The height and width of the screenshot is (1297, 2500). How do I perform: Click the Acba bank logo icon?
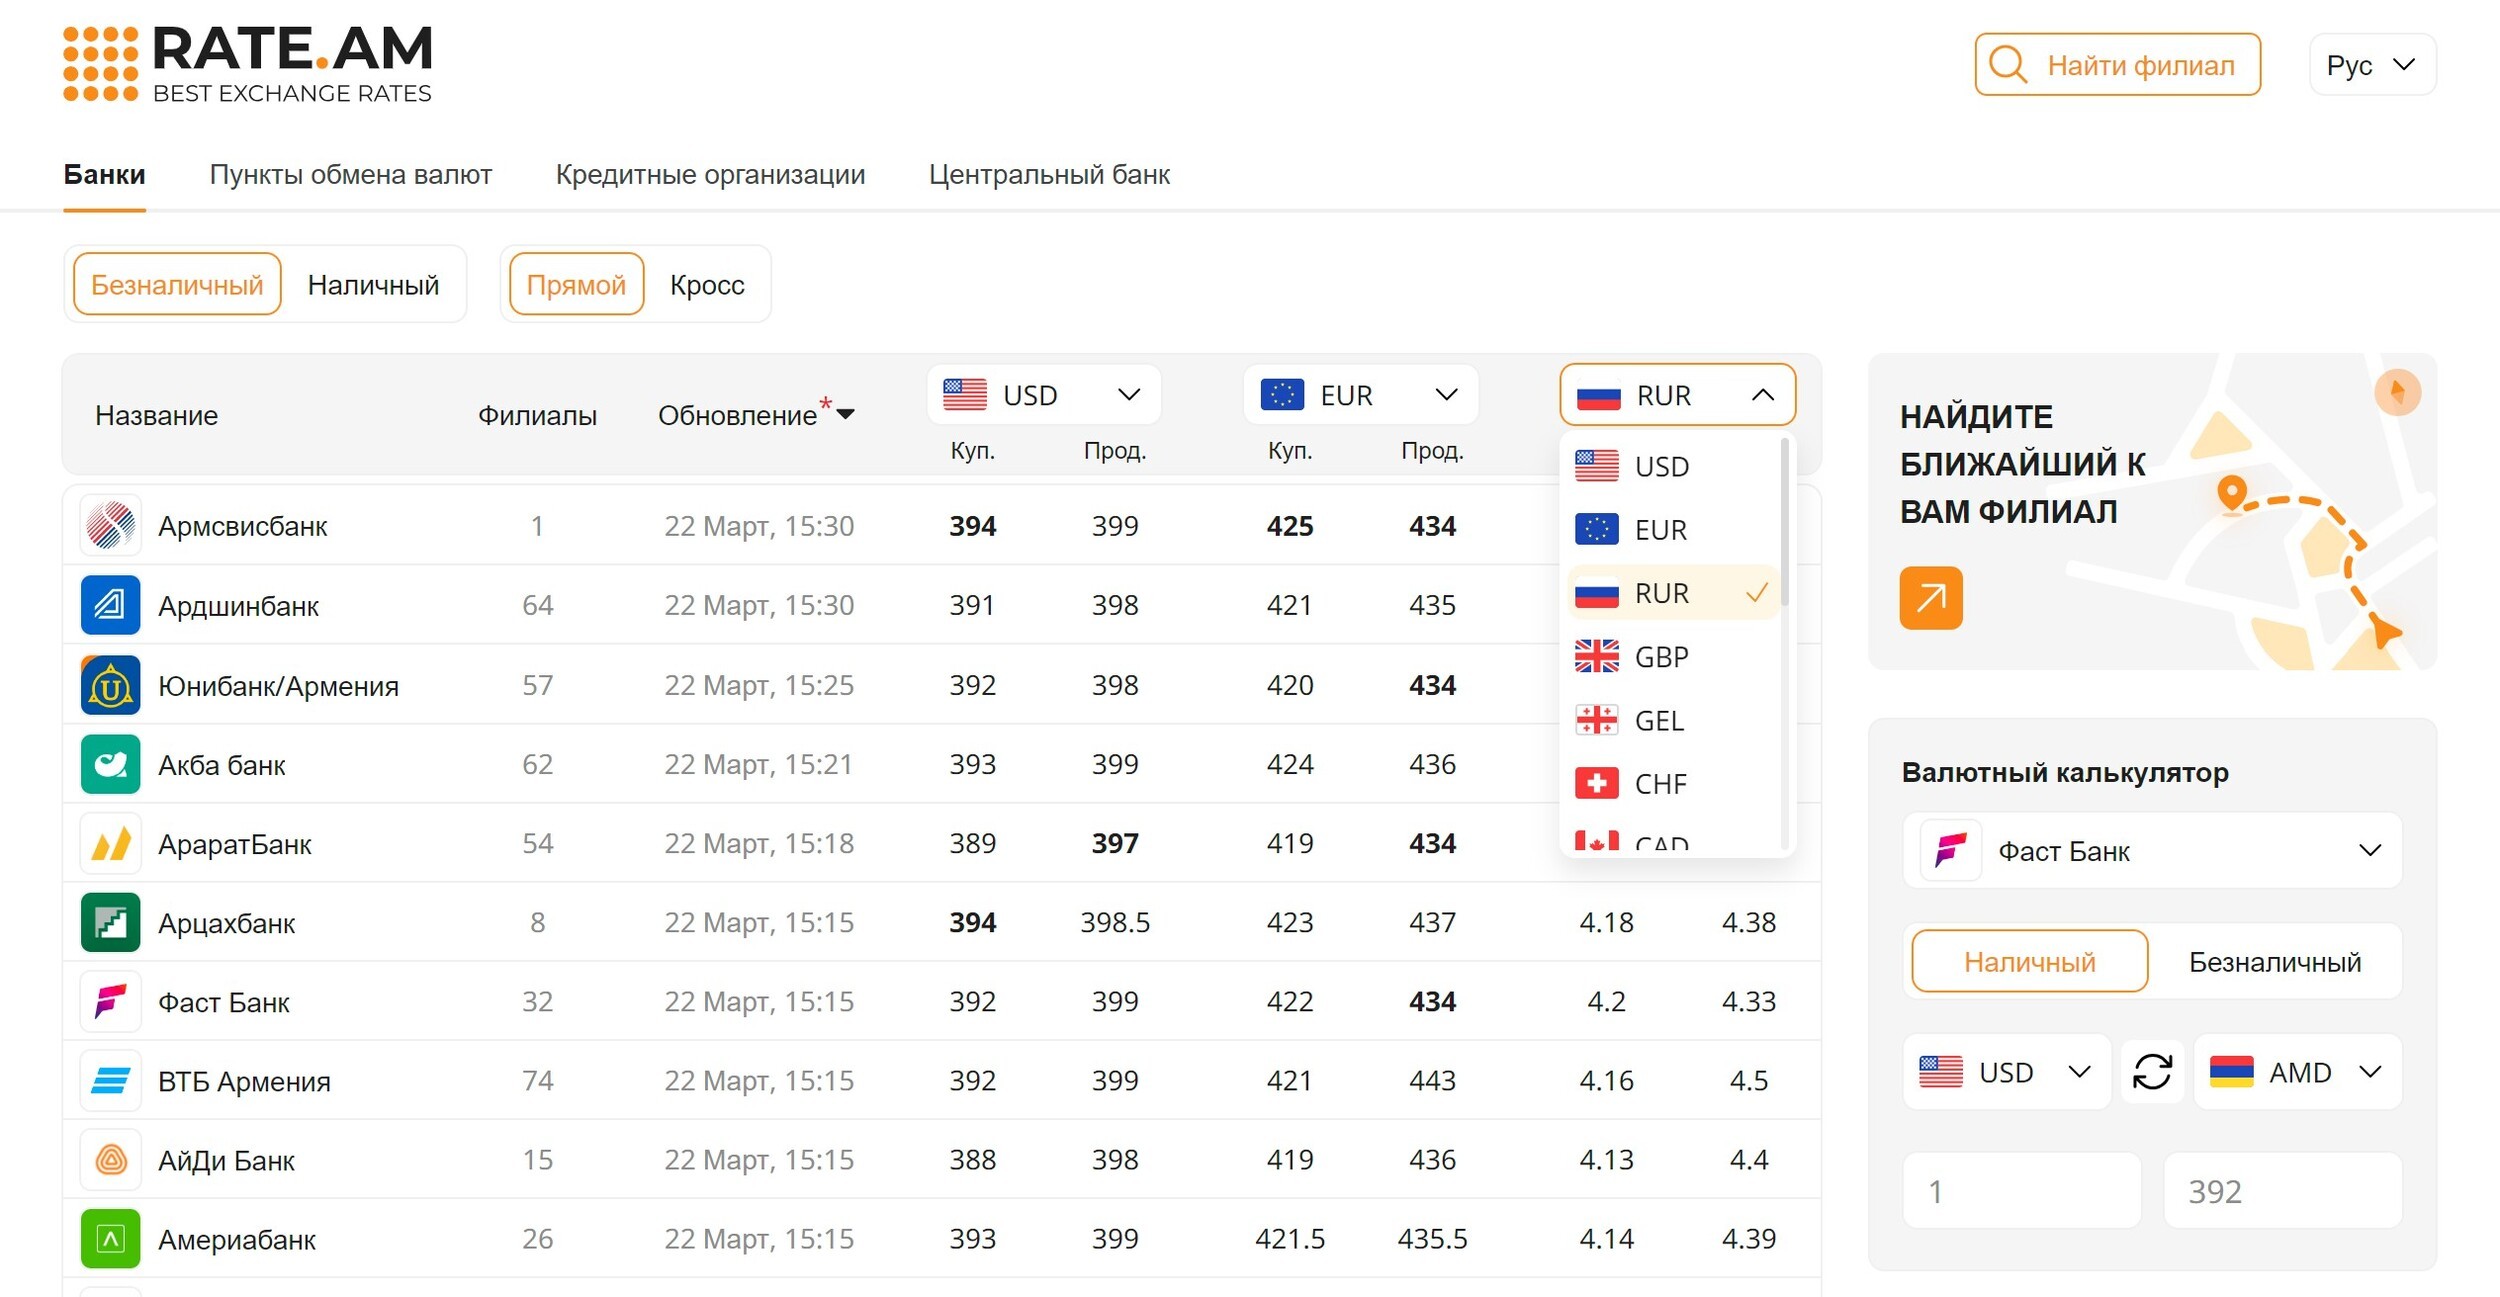coord(110,764)
